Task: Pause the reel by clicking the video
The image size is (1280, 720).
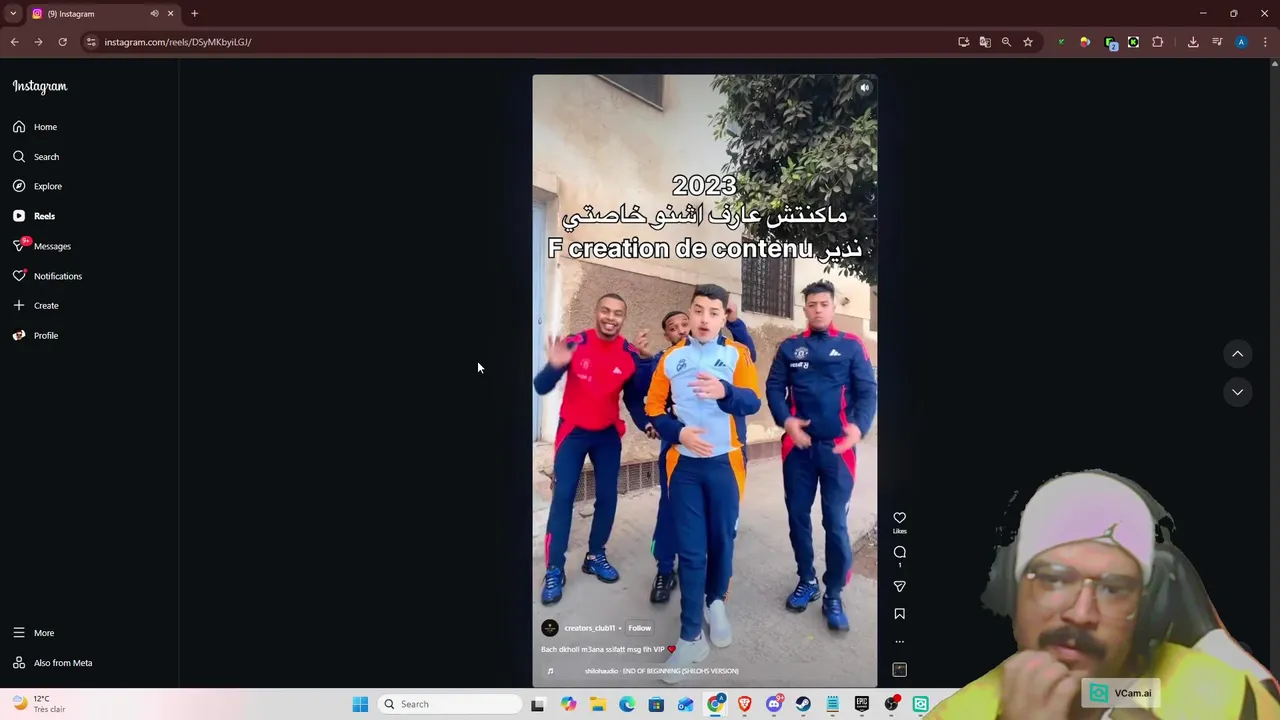Action: pyautogui.click(x=705, y=380)
